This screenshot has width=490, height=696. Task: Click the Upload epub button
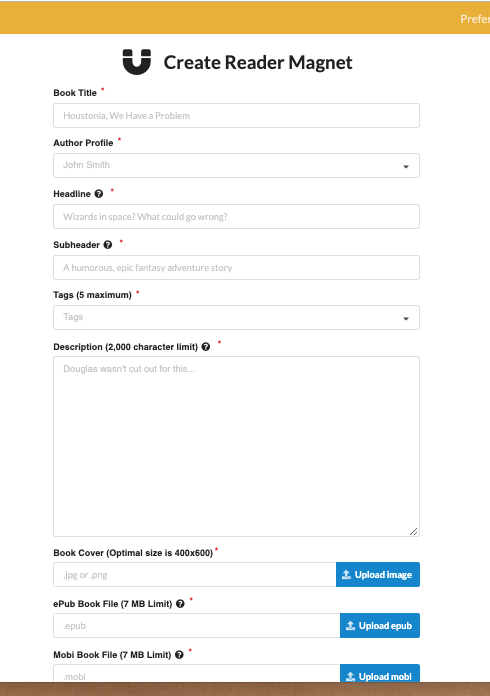(380, 625)
